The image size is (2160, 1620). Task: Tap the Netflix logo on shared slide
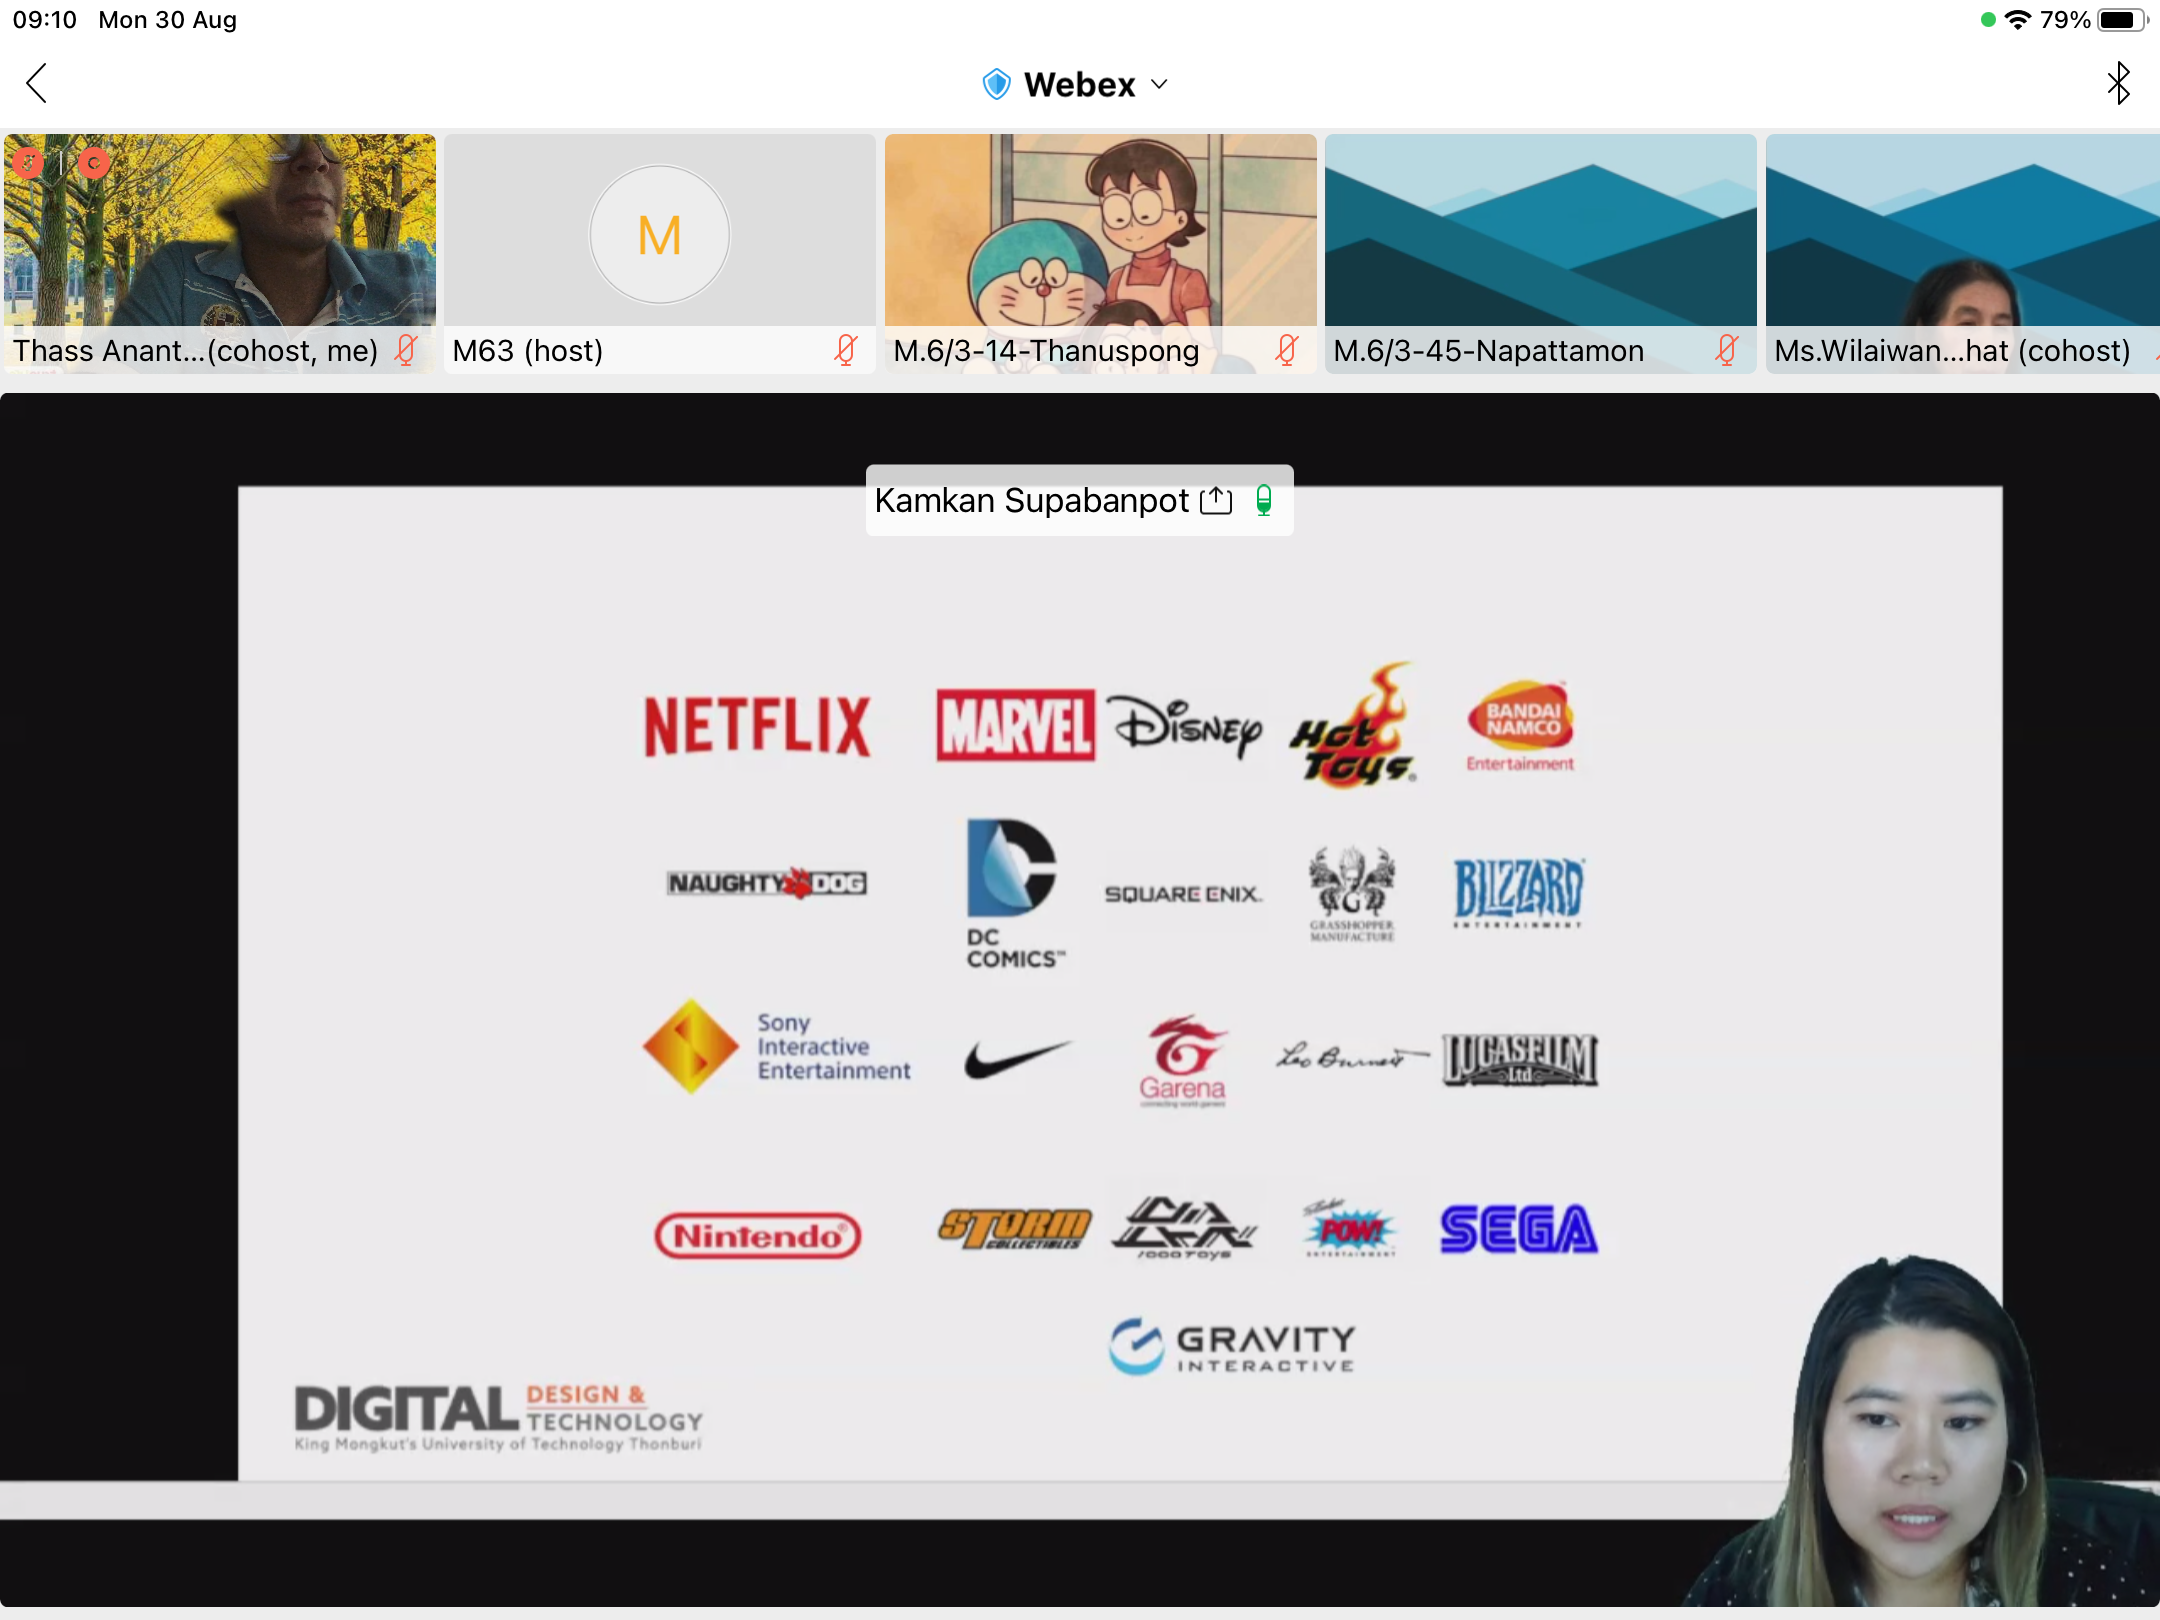757,727
